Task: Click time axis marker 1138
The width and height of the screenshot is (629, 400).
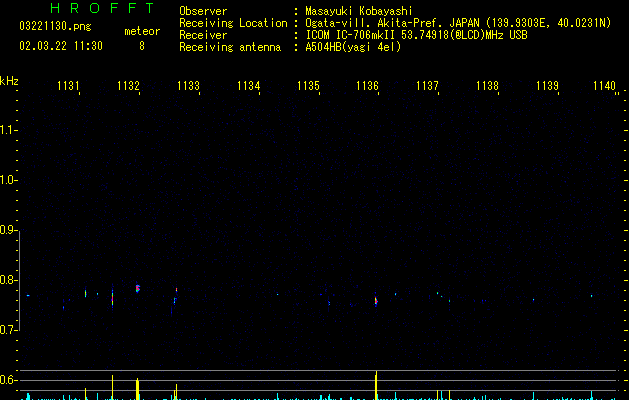Action: [487, 85]
